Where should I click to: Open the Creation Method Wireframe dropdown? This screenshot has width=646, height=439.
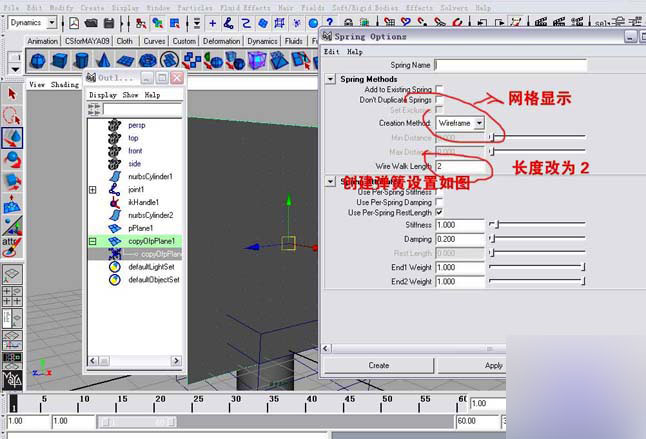point(460,123)
